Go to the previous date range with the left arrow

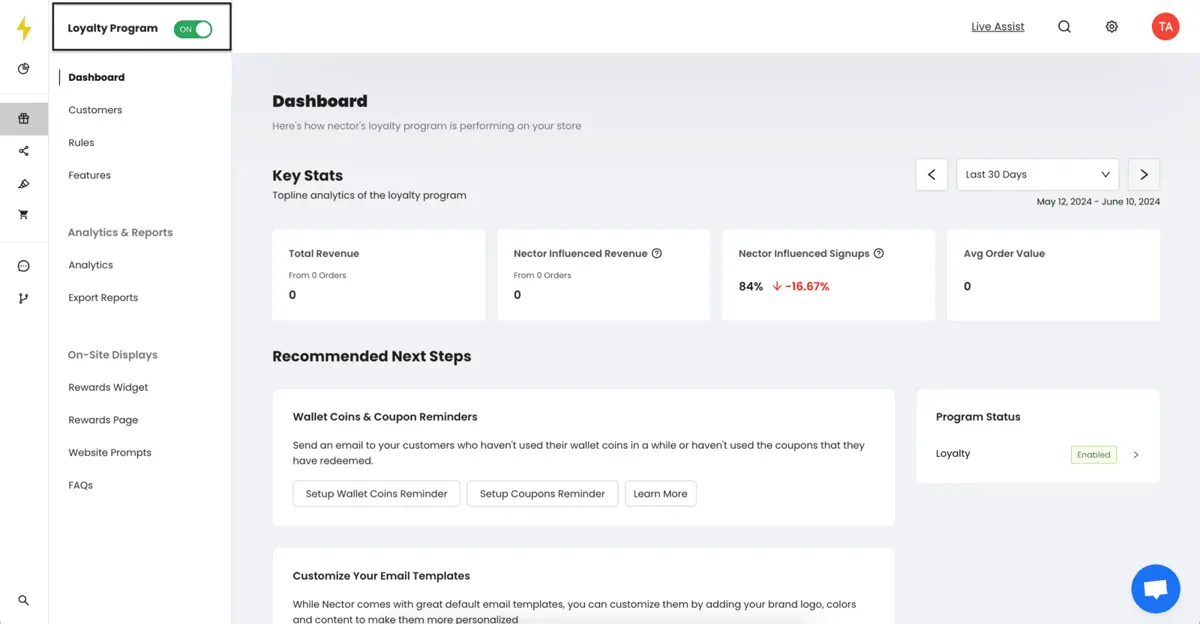(931, 174)
